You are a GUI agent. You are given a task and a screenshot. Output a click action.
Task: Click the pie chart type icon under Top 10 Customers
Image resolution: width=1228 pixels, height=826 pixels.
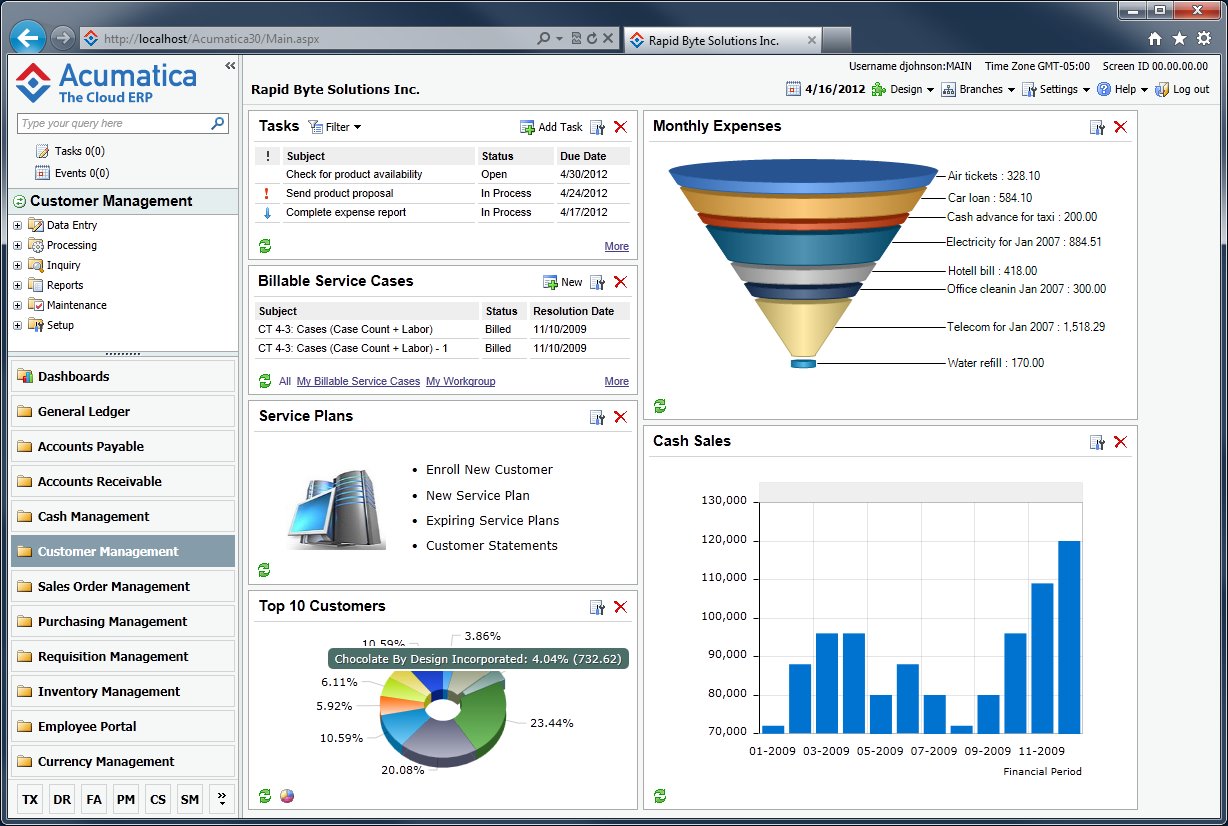(287, 796)
